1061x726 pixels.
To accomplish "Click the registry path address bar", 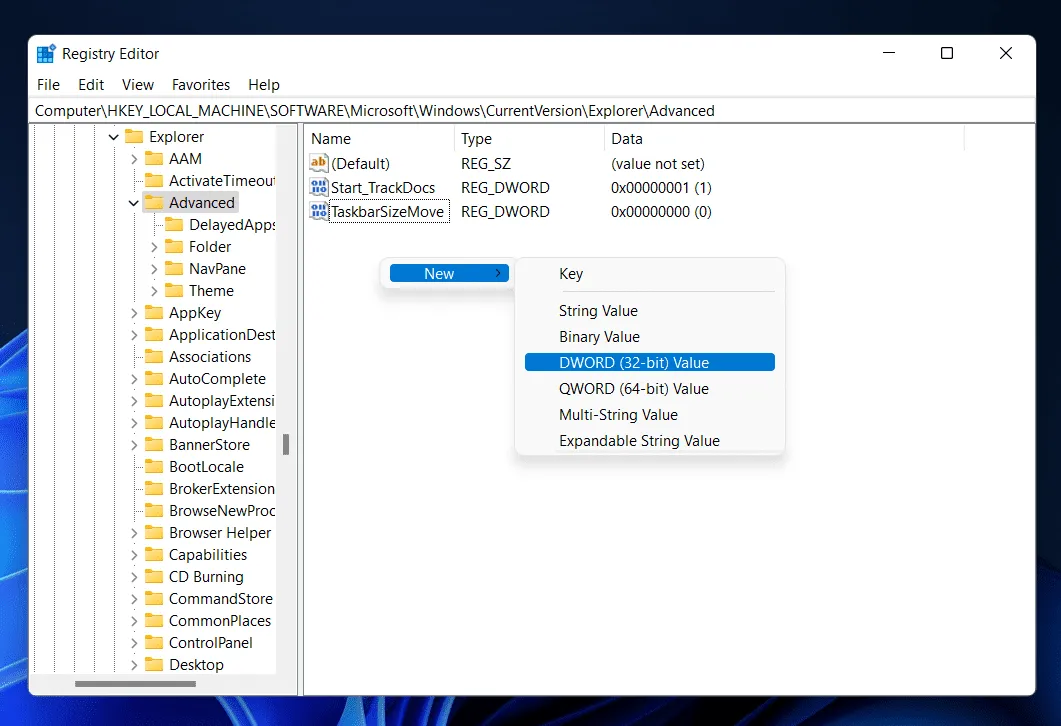I will pyautogui.click(x=532, y=111).
